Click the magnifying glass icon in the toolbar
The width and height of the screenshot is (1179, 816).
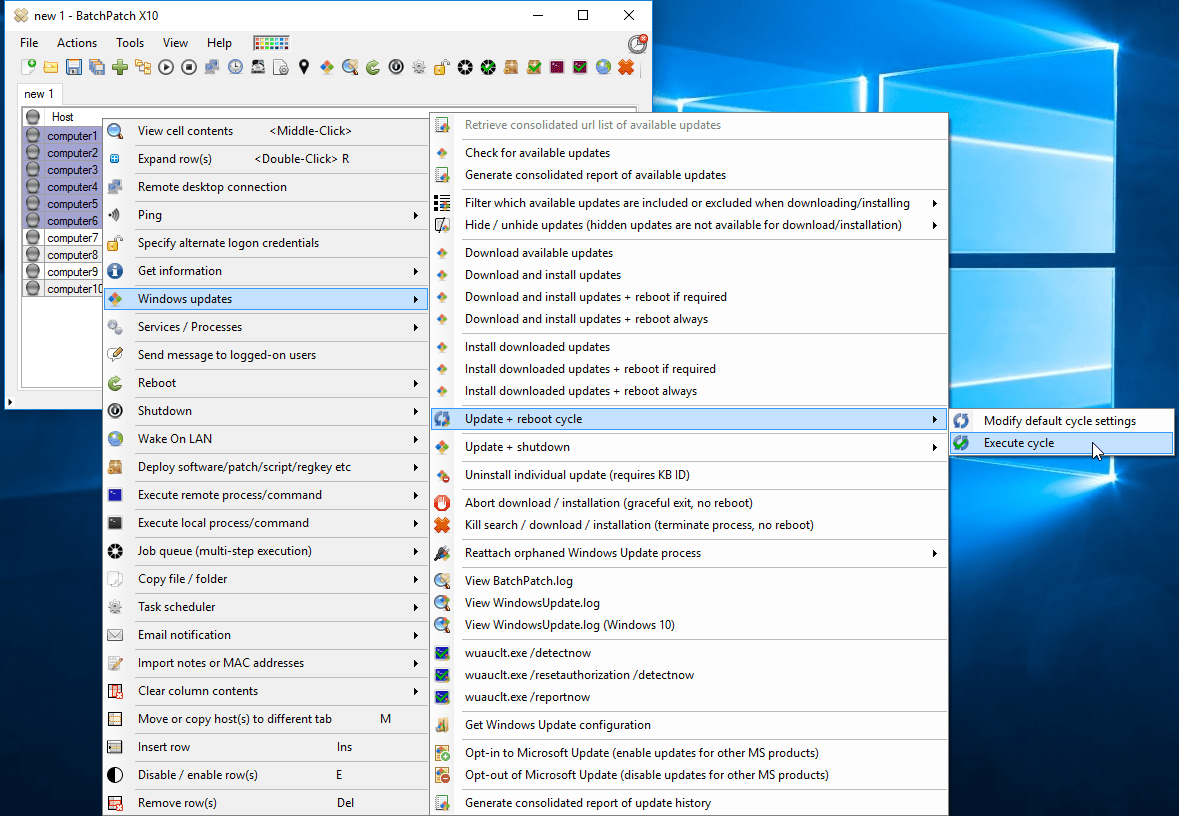coord(350,67)
